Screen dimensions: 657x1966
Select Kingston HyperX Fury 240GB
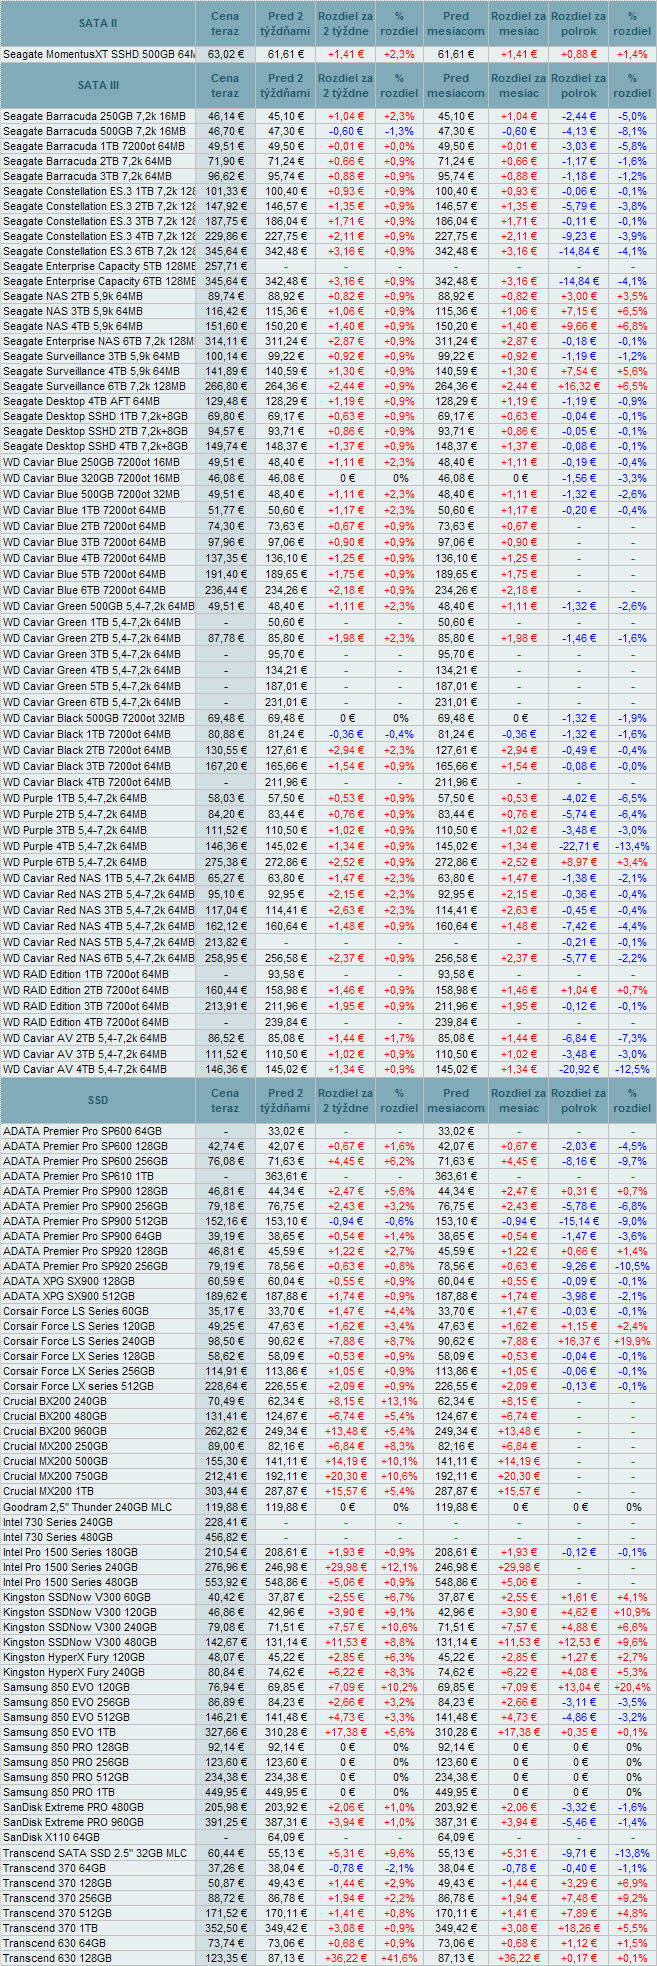(x=75, y=1672)
